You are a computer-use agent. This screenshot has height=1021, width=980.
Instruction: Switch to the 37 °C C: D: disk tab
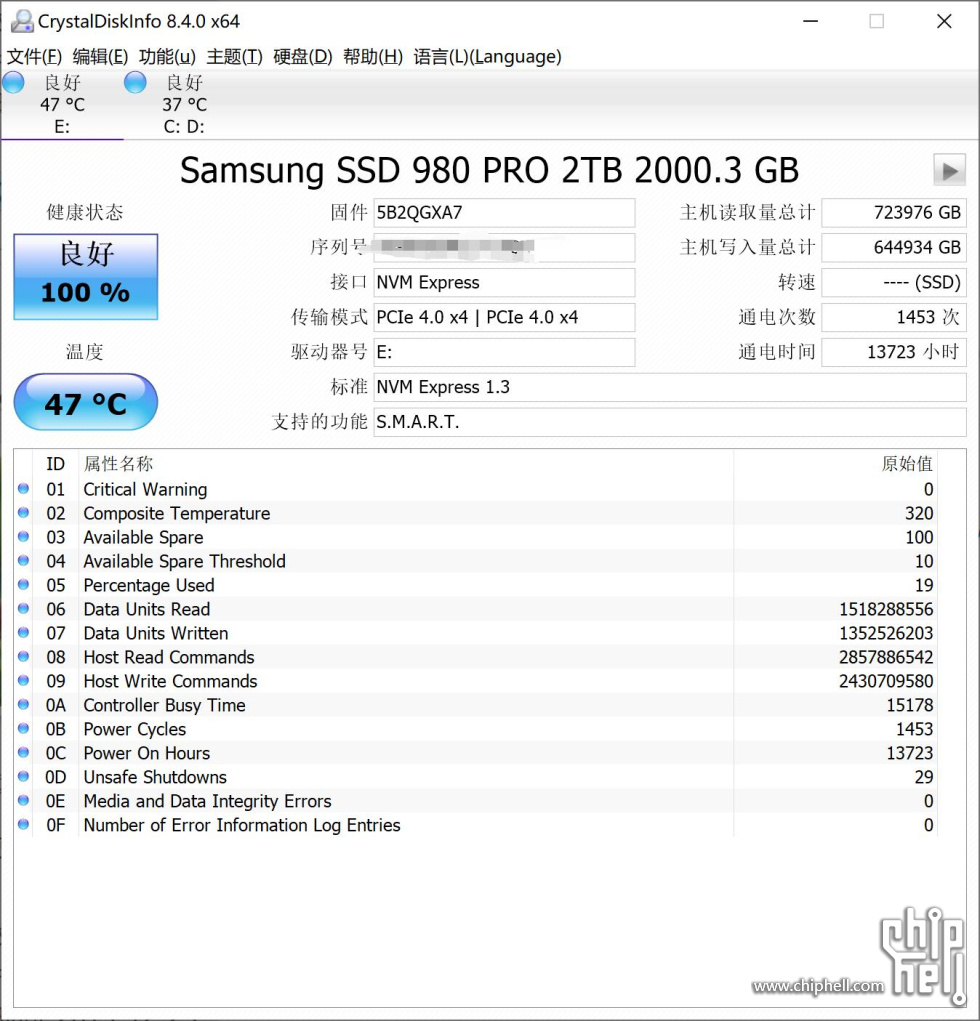coord(184,104)
